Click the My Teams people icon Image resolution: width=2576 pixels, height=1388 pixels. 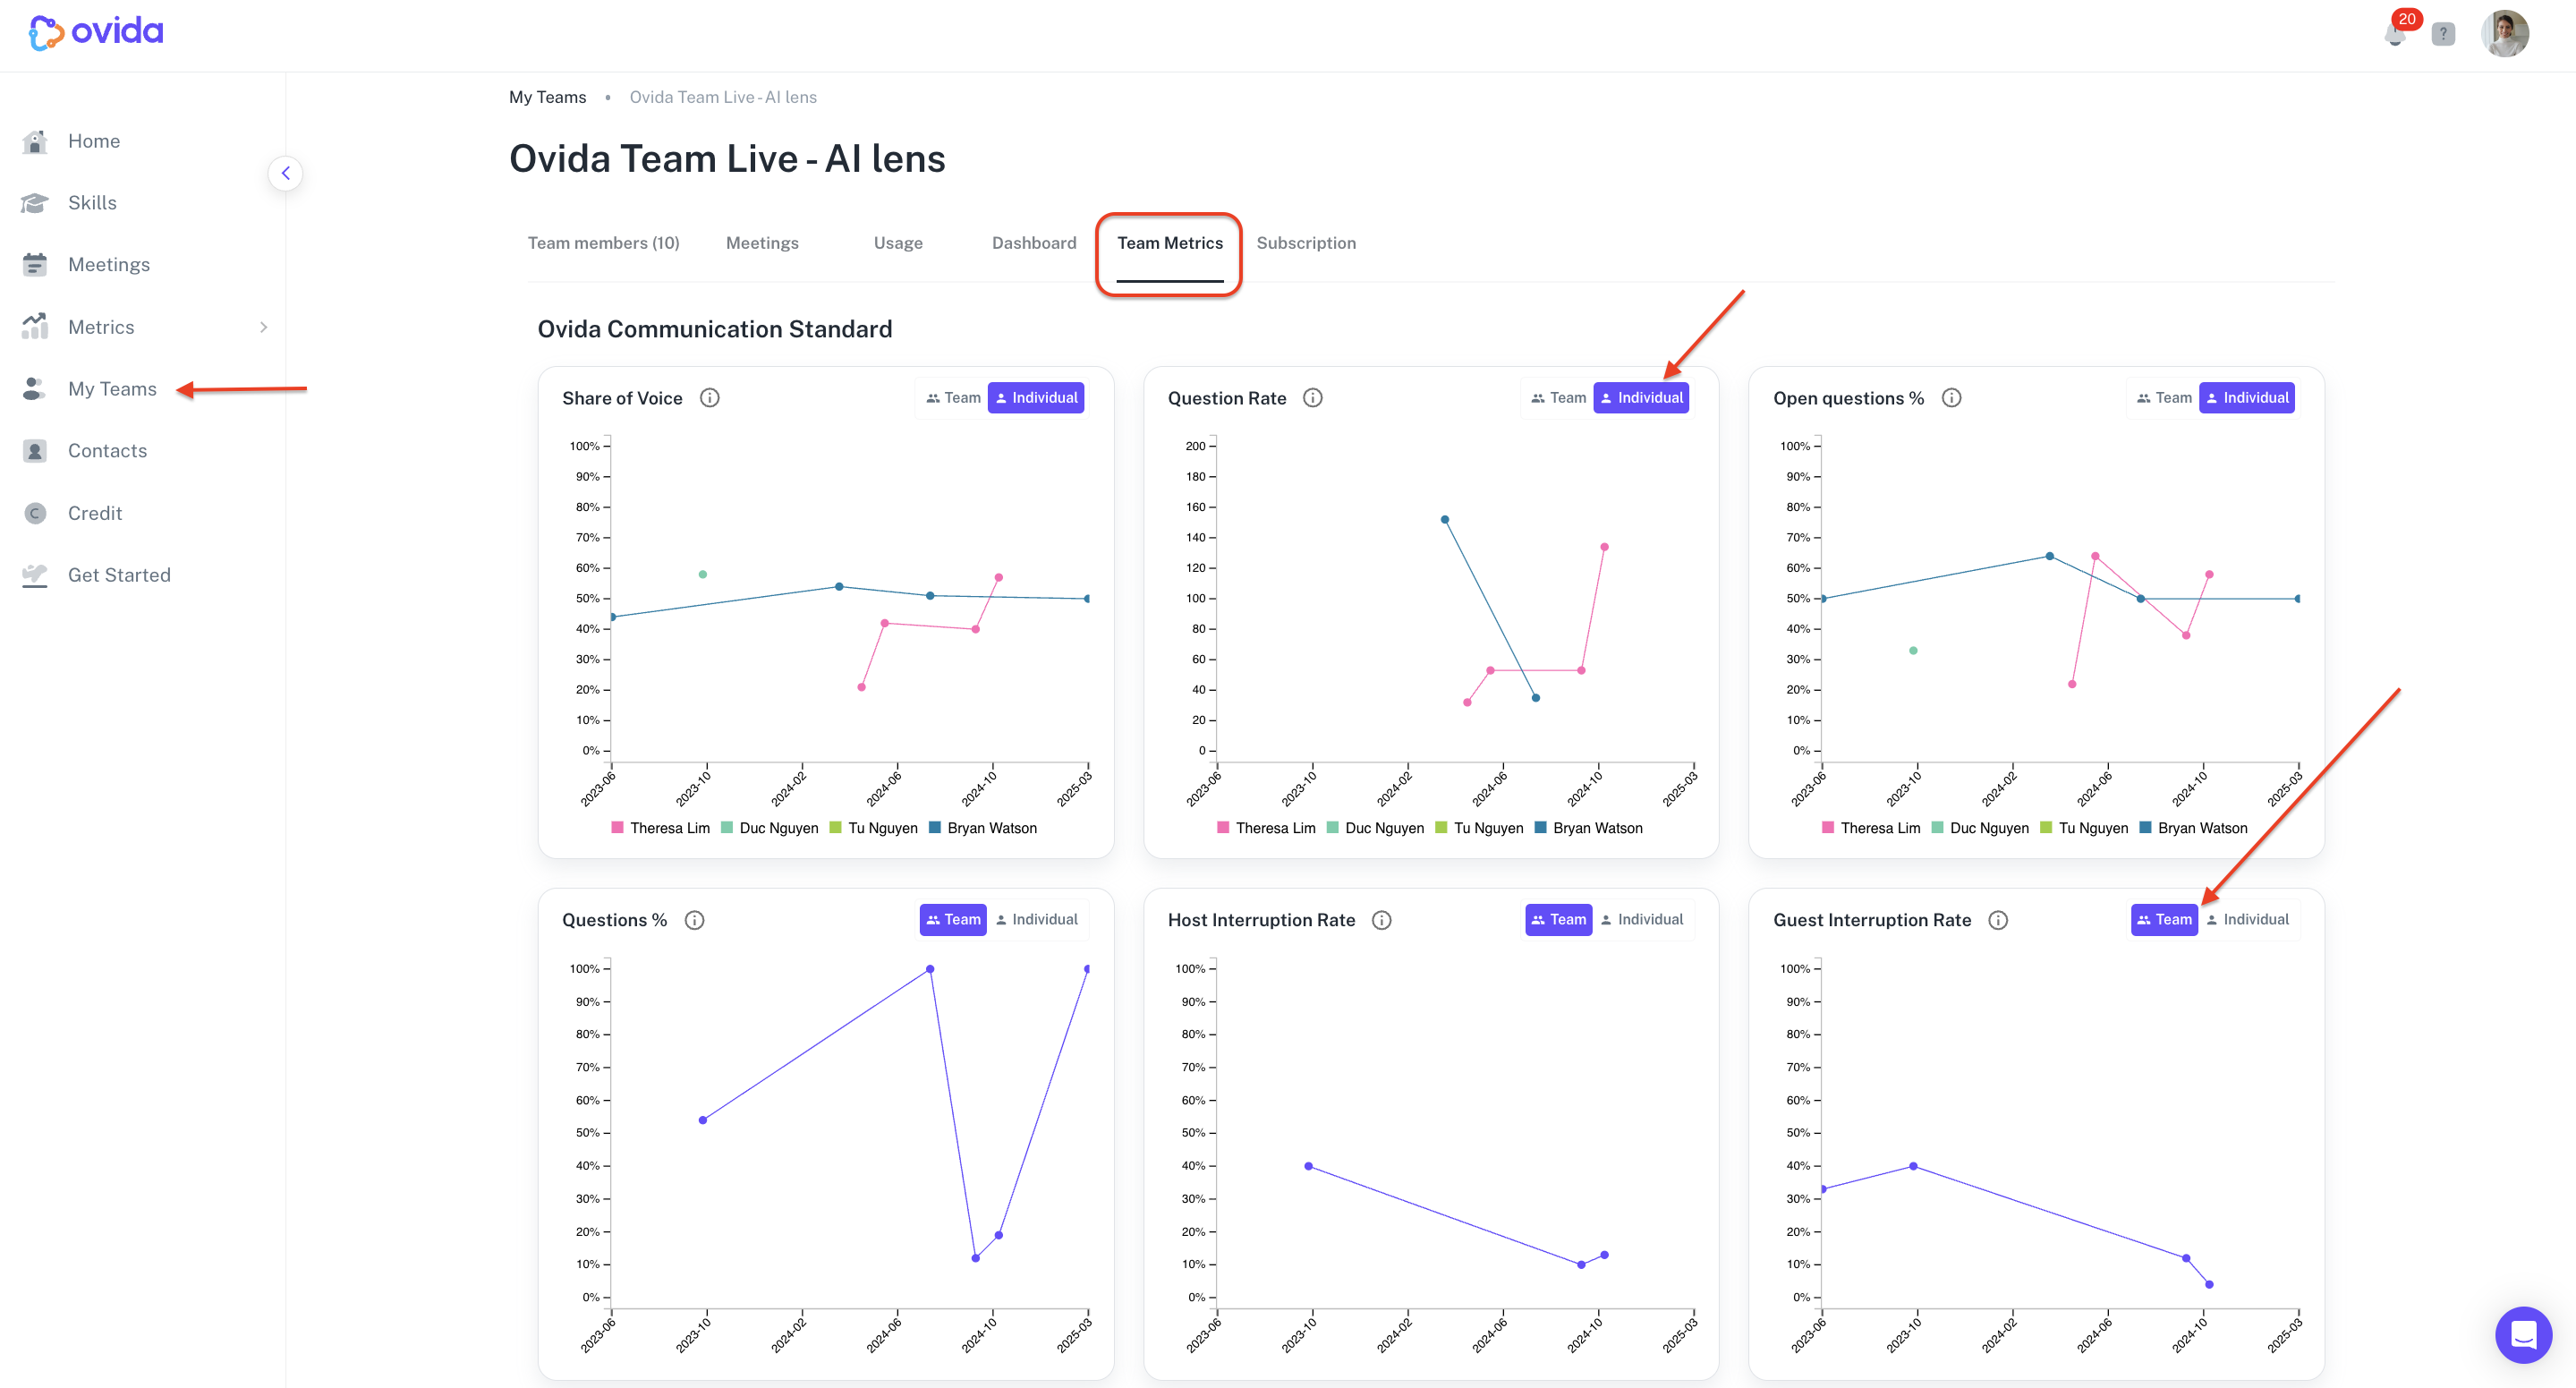(35, 389)
